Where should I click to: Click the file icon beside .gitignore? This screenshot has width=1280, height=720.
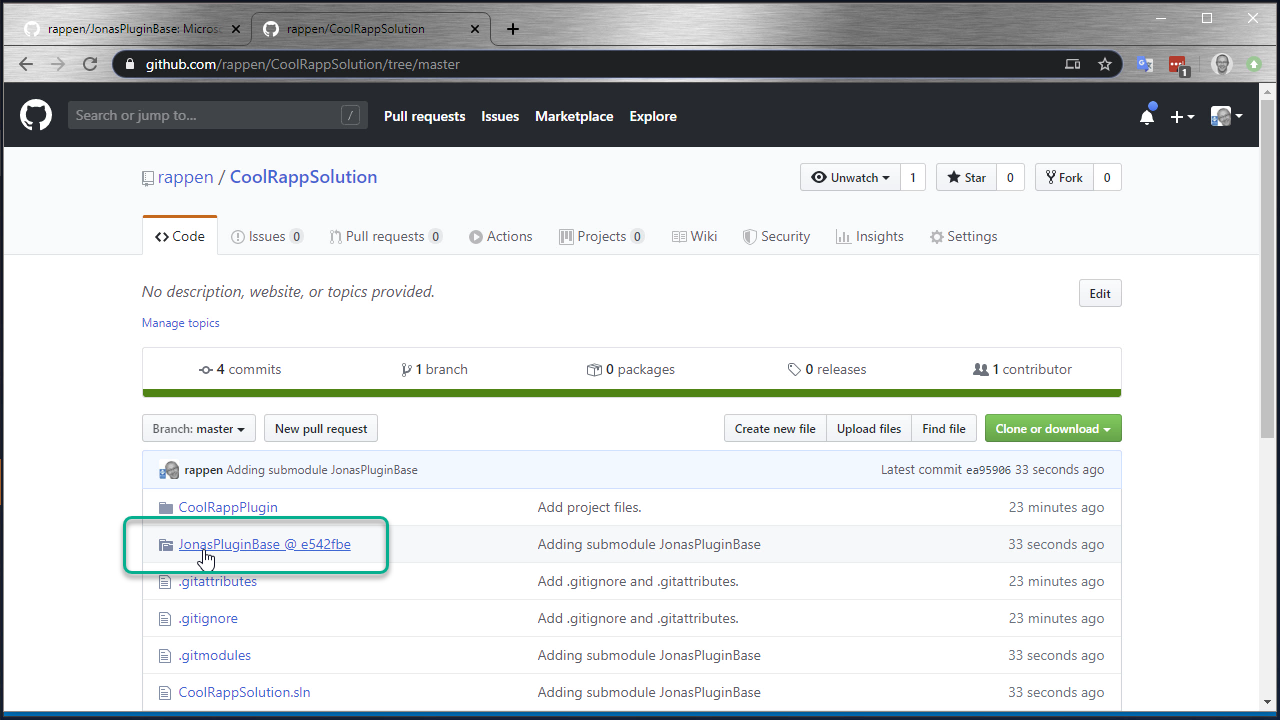click(x=166, y=619)
